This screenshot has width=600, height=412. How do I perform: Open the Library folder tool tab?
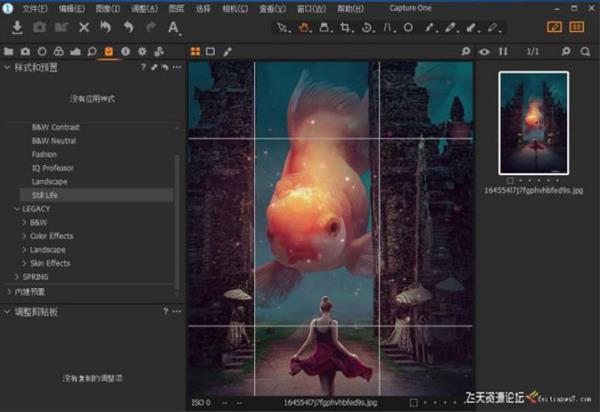(9, 50)
